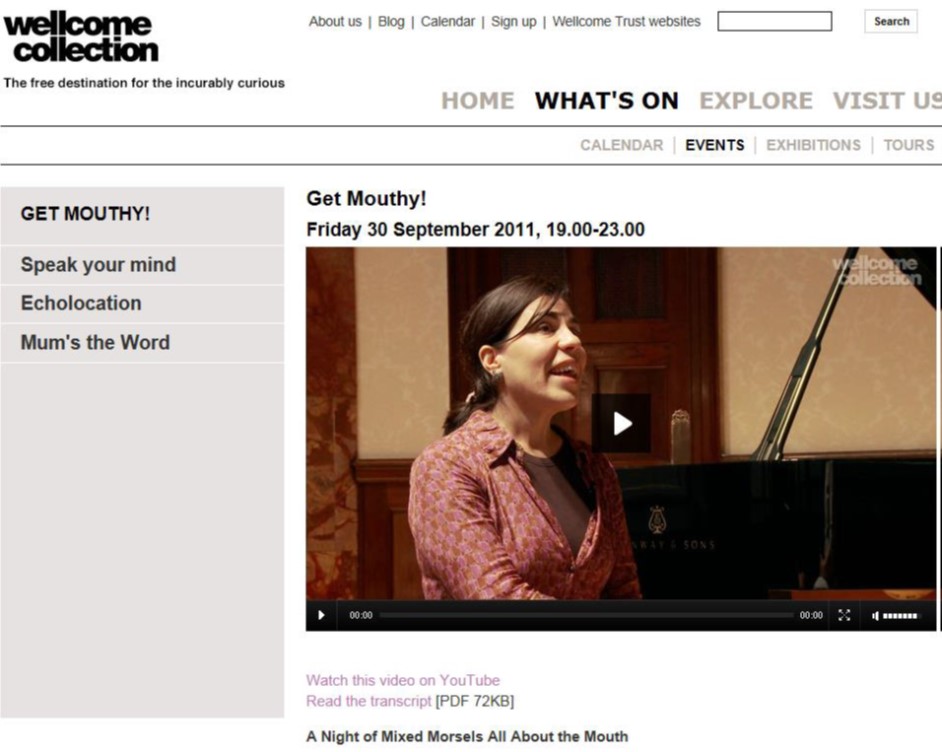The width and height of the screenshot is (942, 752).
Task: Open the Wellcome Collection logo homepage
Action: [x=81, y=38]
